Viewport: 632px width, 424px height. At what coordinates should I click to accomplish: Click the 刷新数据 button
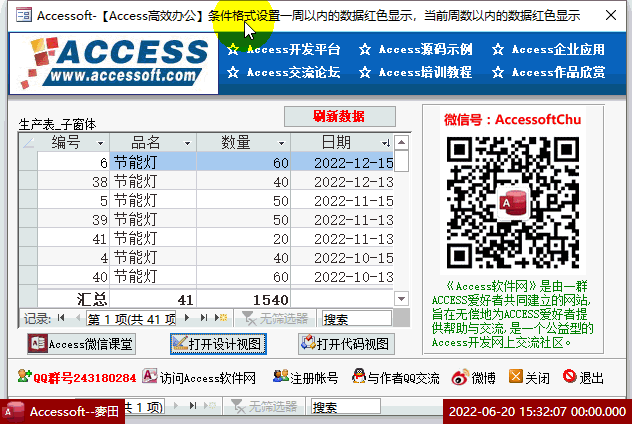tap(339, 116)
